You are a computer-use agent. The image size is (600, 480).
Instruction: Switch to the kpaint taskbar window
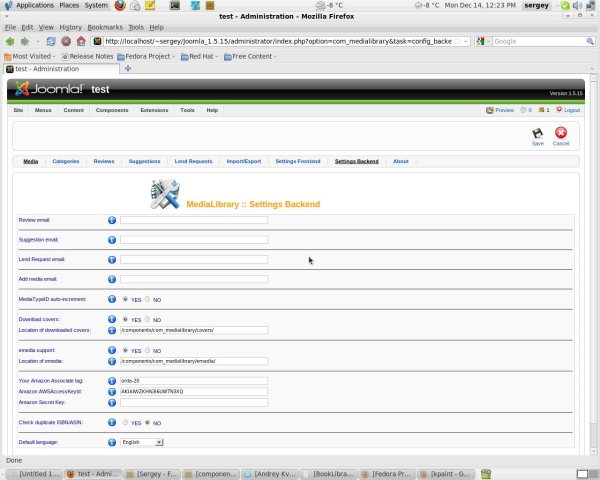coord(447,474)
